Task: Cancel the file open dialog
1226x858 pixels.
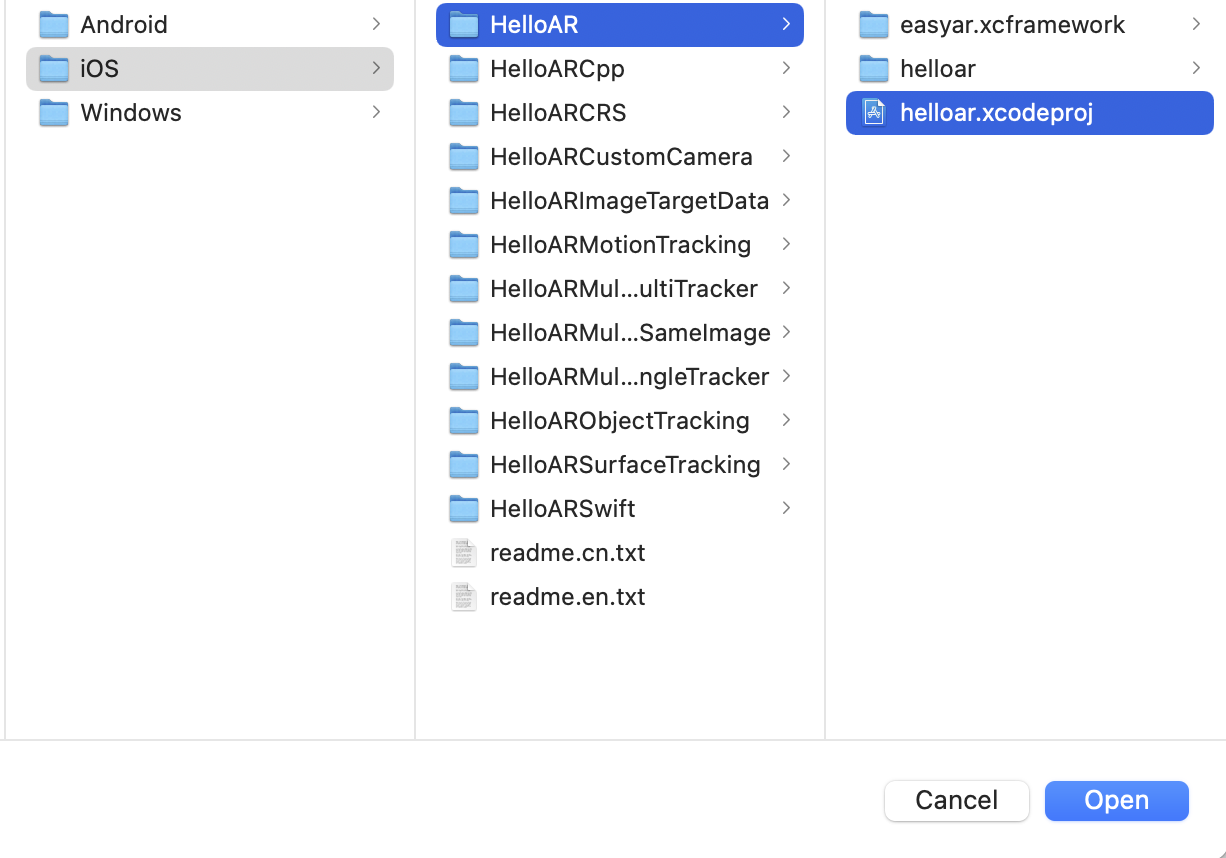Action: tap(956, 800)
